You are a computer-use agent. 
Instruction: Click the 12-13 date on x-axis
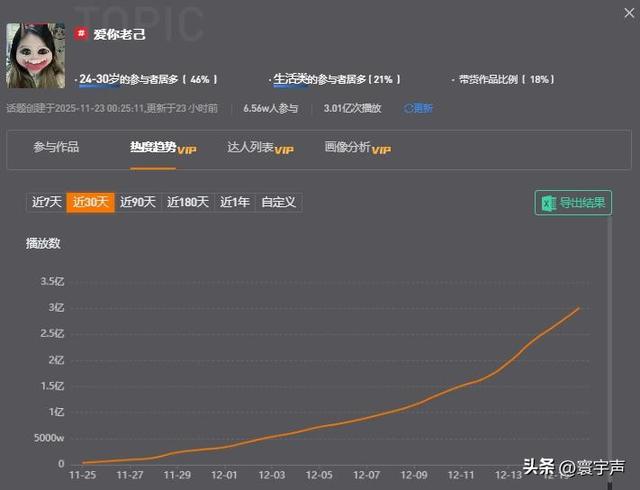(x=509, y=475)
